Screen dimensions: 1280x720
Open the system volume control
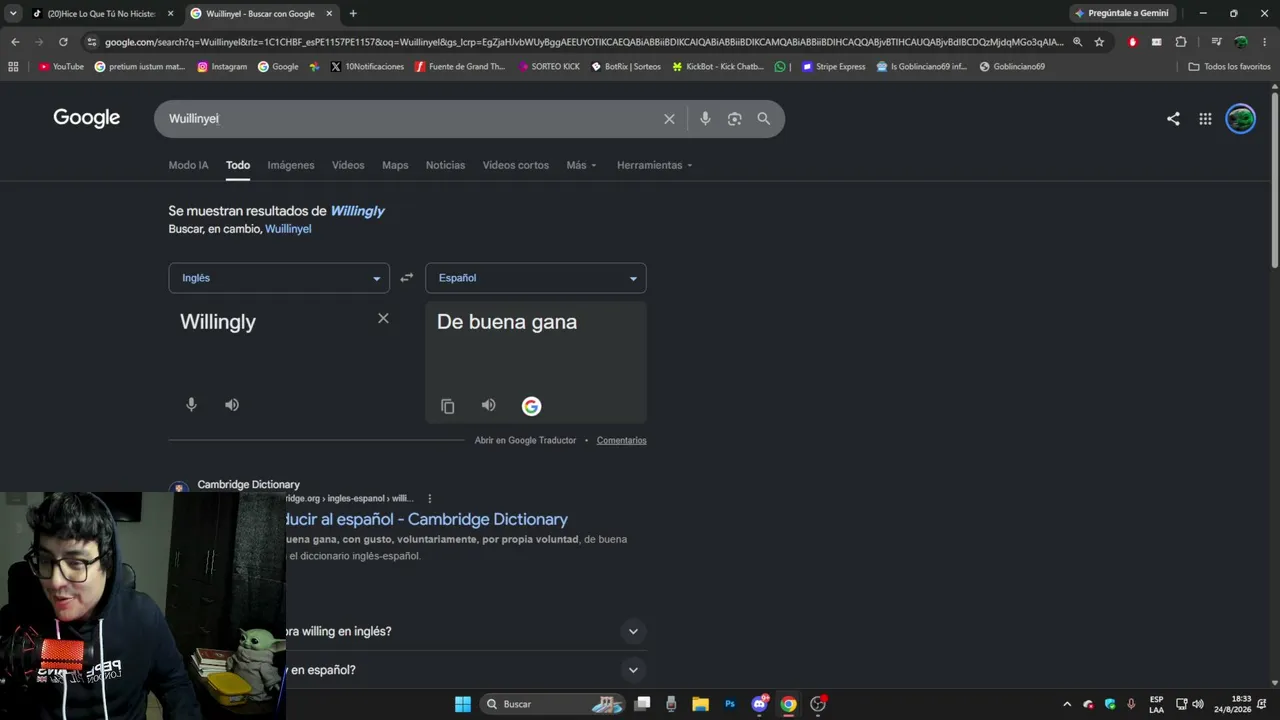(x=1198, y=704)
